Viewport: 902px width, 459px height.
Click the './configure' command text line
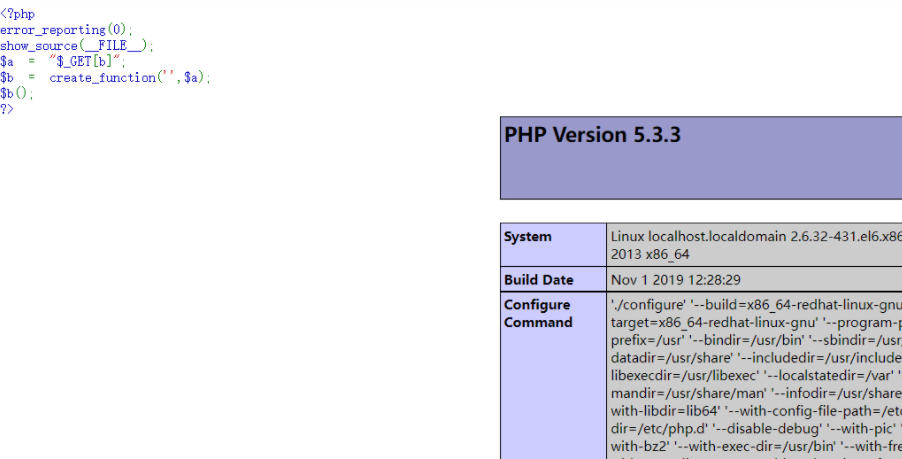[756, 305]
